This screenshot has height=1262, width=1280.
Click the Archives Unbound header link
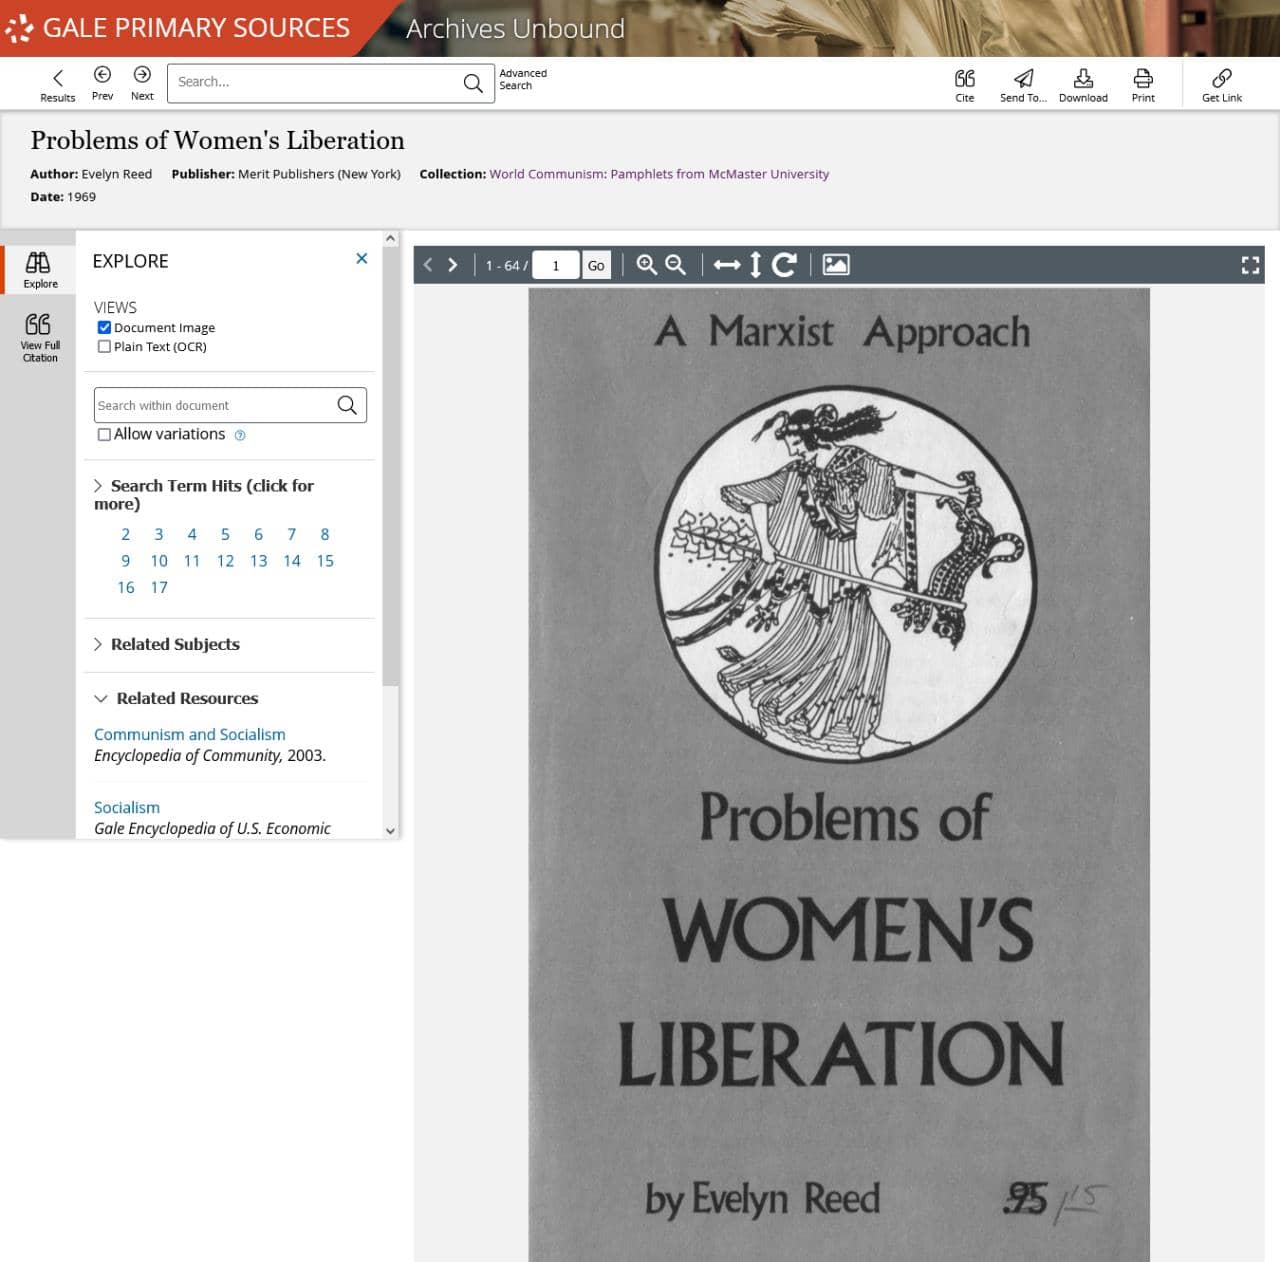tap(515, 28)
